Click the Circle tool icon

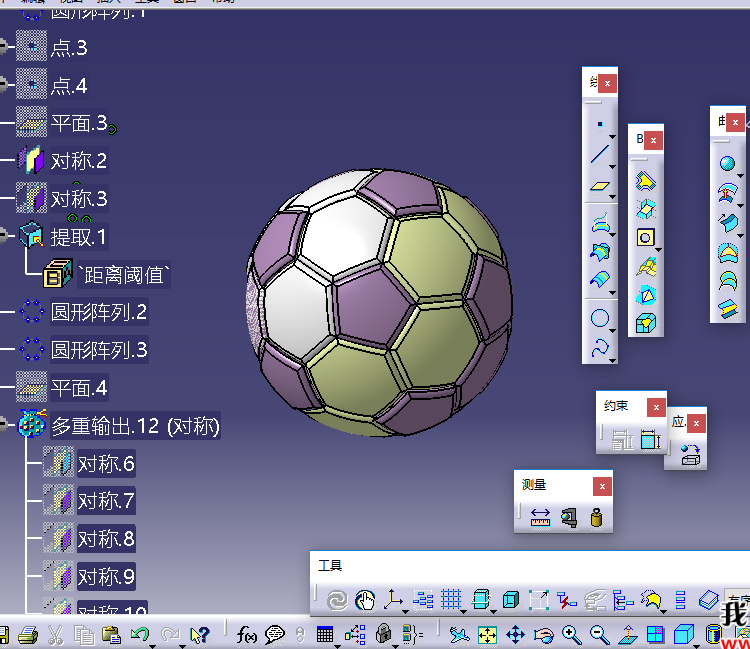click(x=599, y=319)
